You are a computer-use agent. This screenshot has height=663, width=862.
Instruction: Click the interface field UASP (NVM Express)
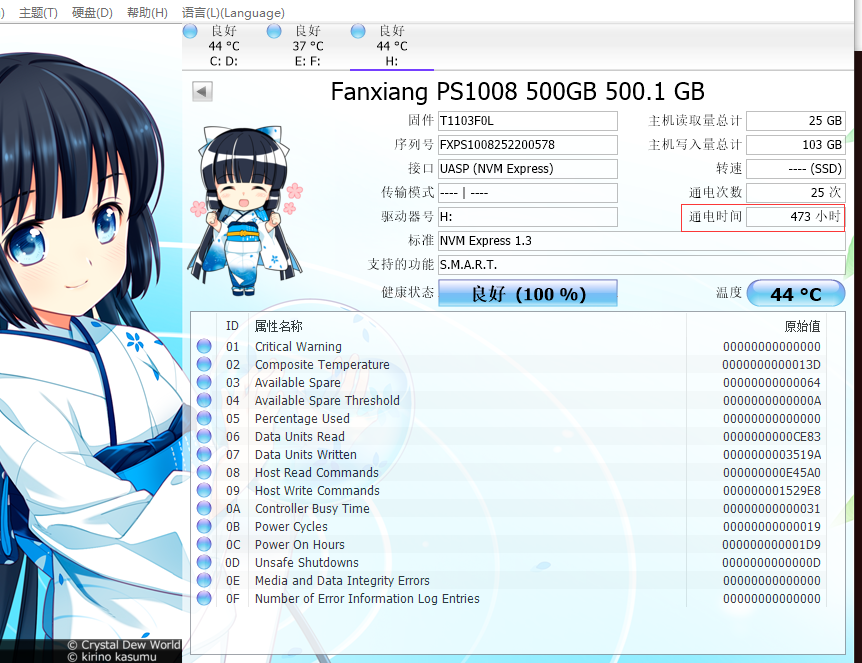tap(528, 169)
